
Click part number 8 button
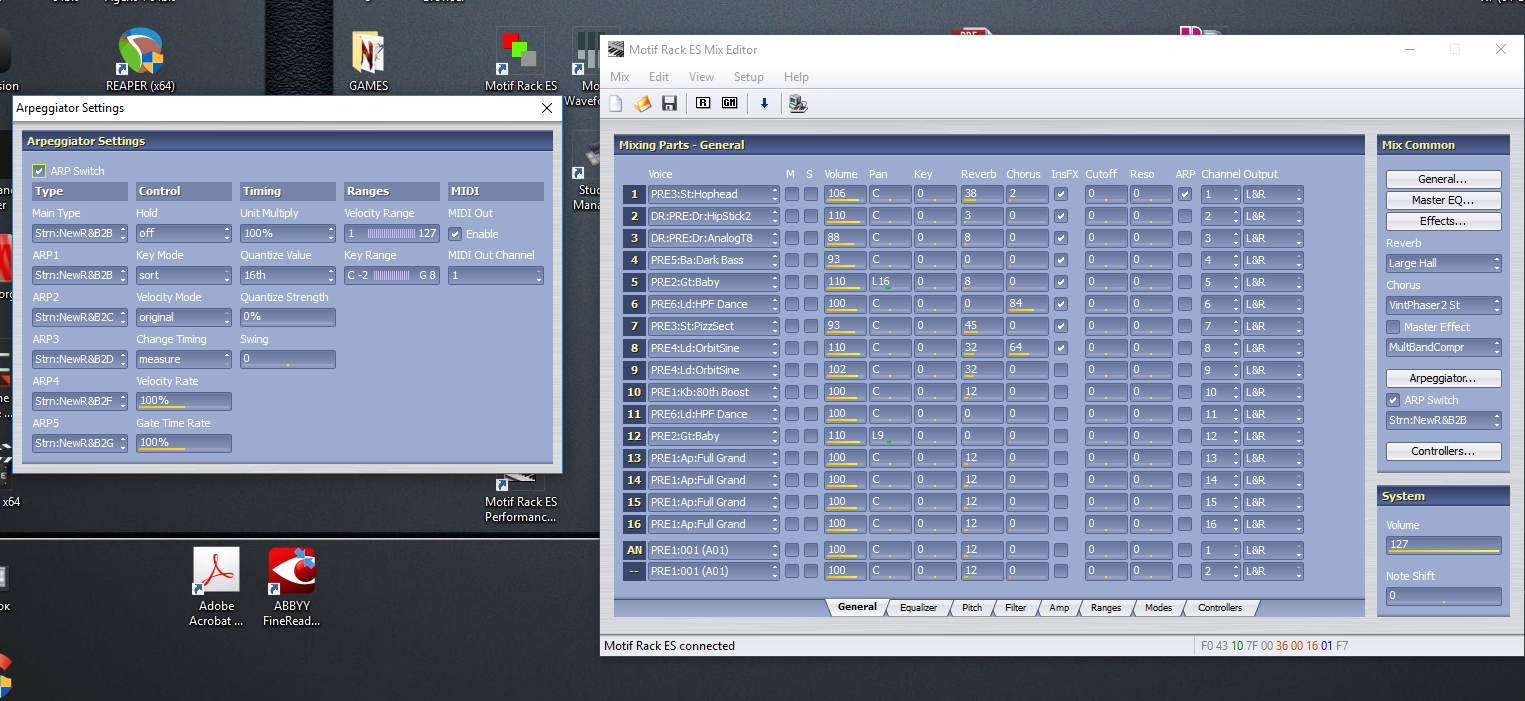[633, 348]
